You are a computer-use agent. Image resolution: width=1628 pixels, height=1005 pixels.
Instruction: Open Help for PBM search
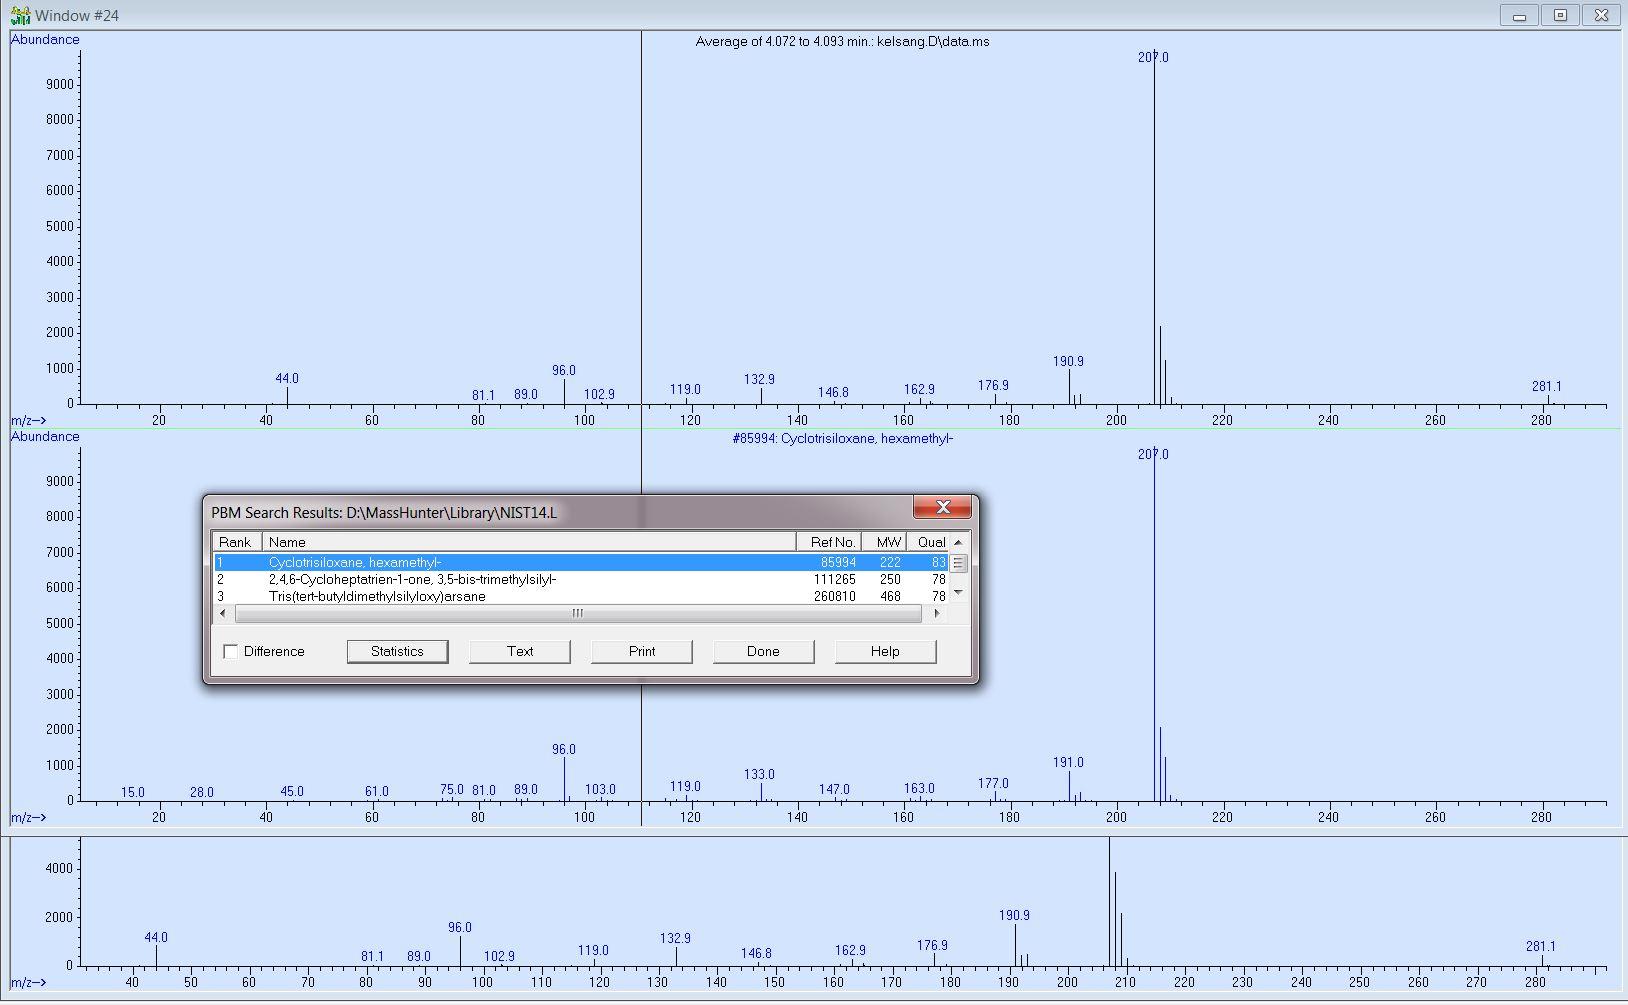[x=884, y=651]
